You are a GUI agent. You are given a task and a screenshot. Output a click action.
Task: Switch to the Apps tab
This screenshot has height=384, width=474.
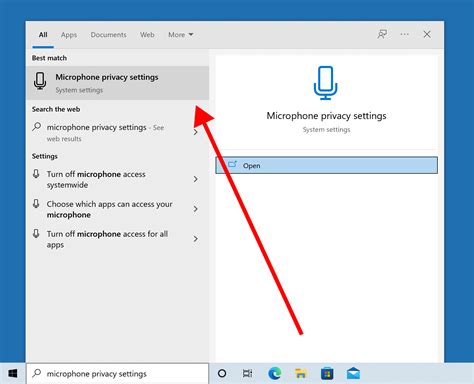tap(69, 35)
